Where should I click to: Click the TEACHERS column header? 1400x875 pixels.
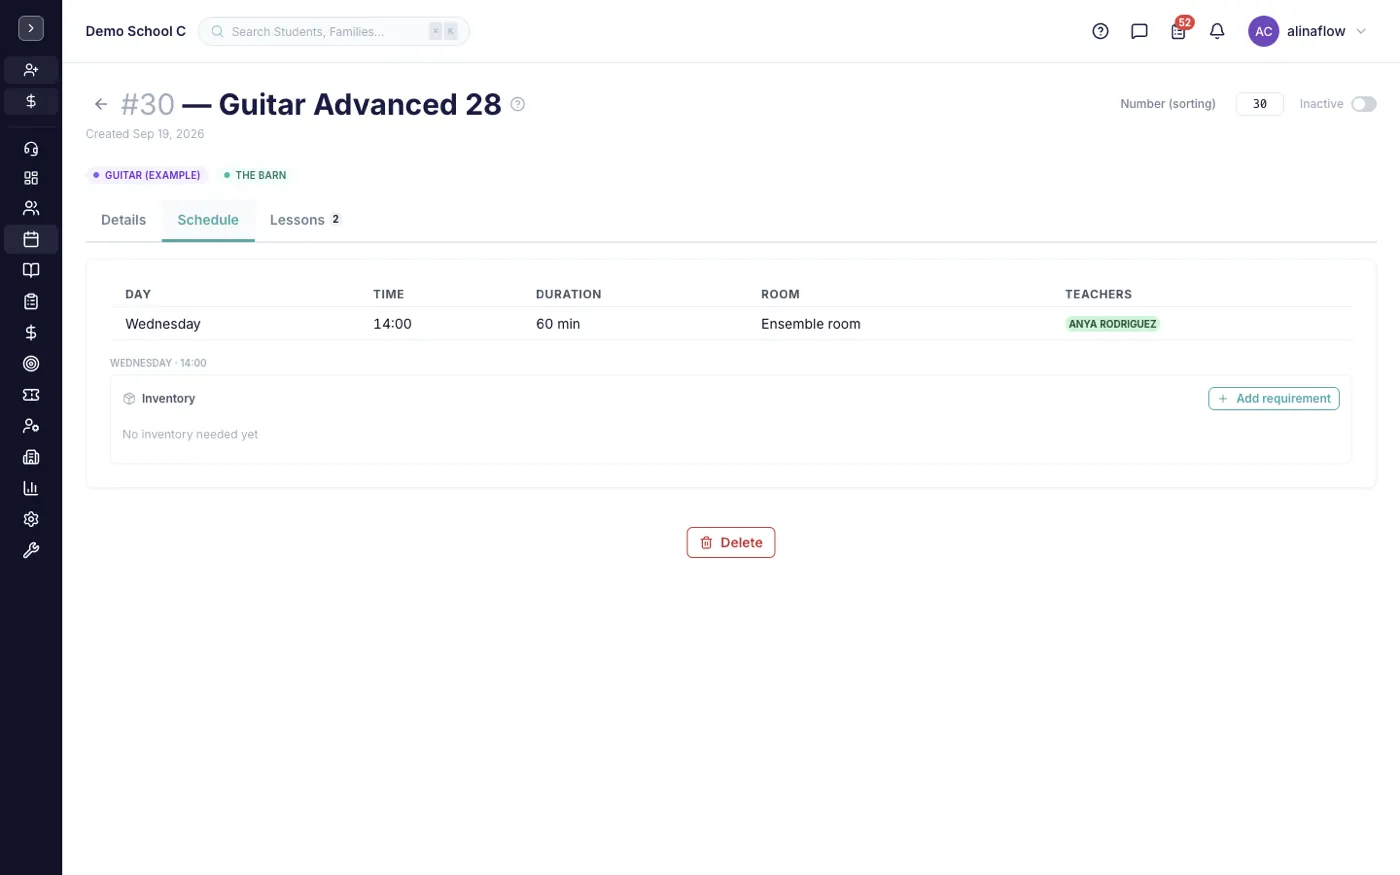point(1098,294)
